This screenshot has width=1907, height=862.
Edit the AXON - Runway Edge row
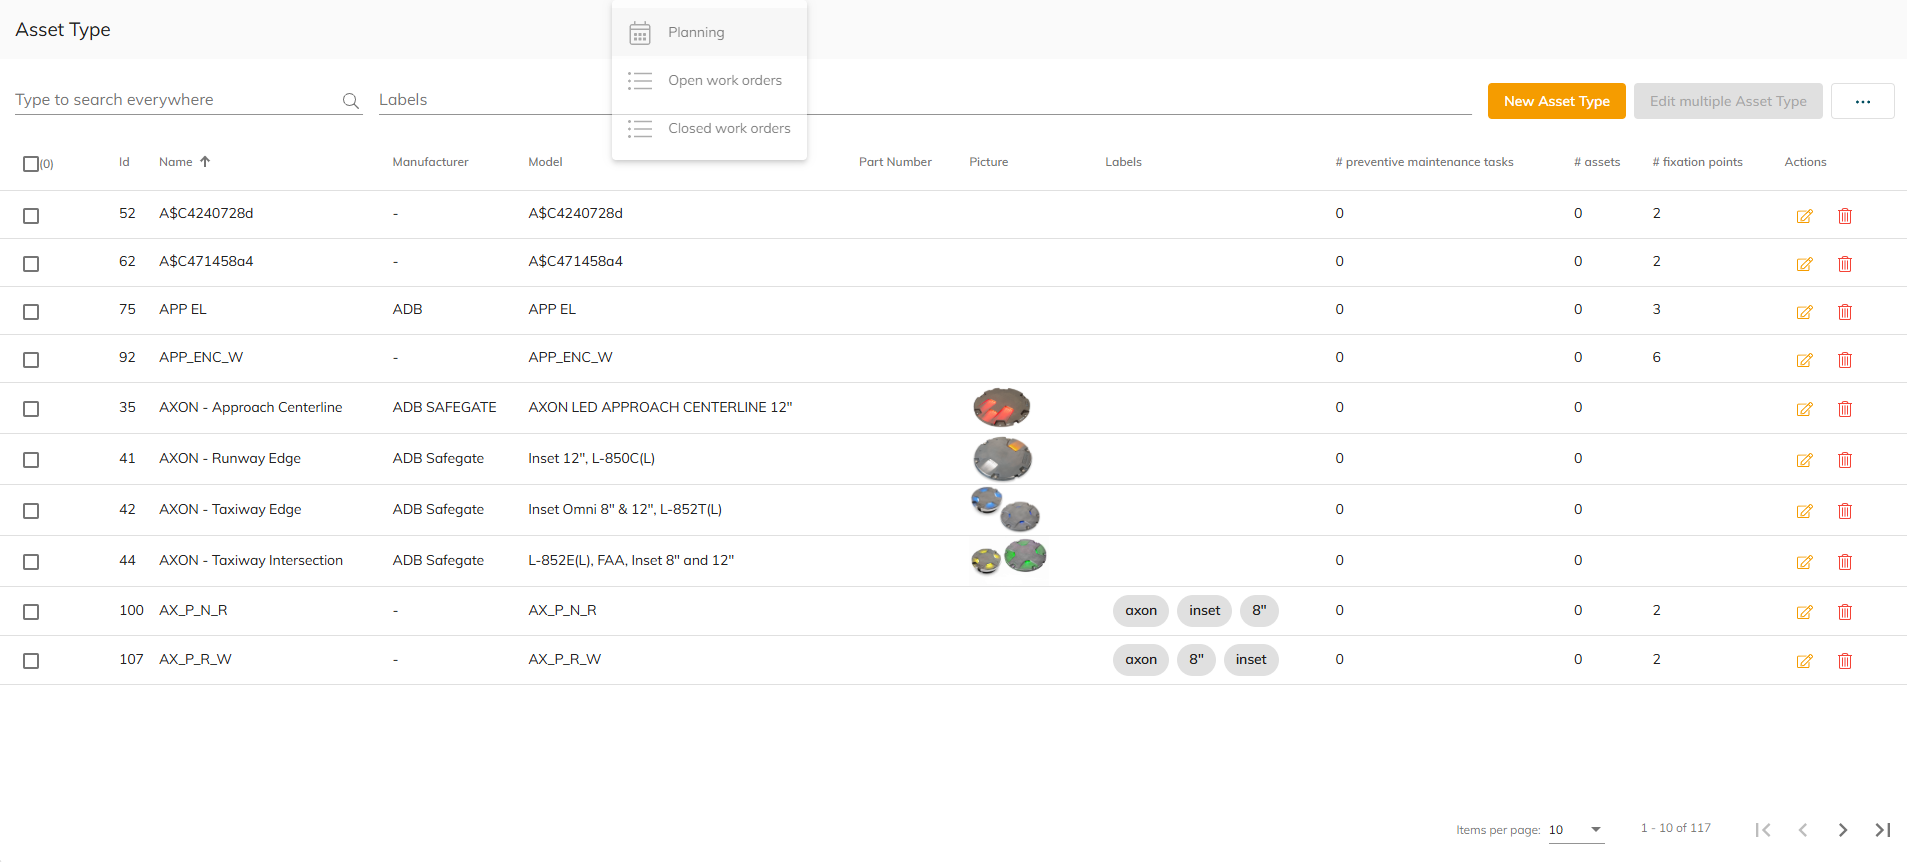[1804, 460]
